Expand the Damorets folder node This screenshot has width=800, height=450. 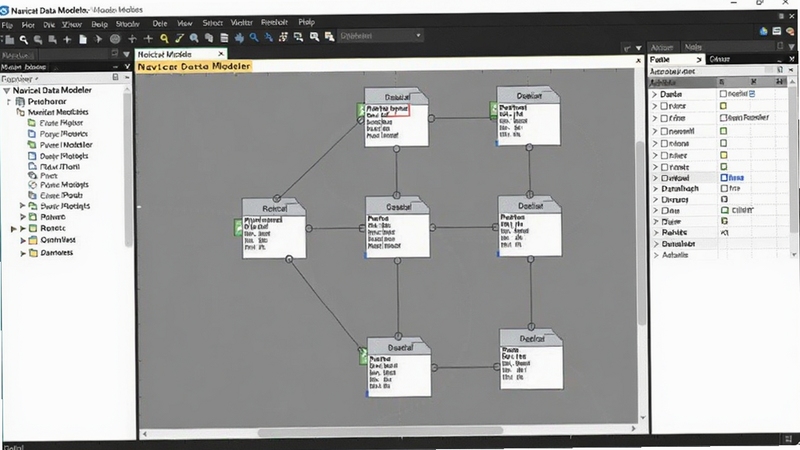click(x=22, y=253)
